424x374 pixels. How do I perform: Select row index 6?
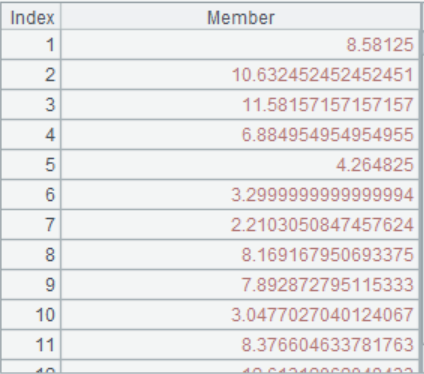31,195
